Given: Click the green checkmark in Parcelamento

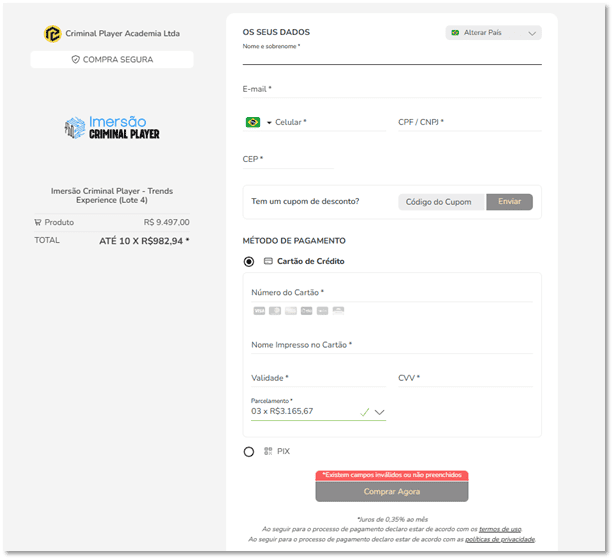Looking at the screenshot, I should click(365, 412).
